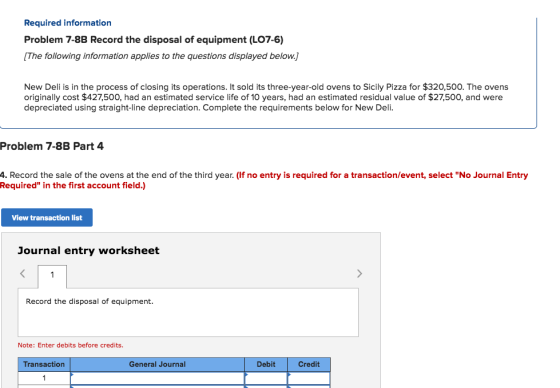This screenshot has width=560, height=388.
Task: Go to next journal entry using right chevron
Action: [359, 274]
